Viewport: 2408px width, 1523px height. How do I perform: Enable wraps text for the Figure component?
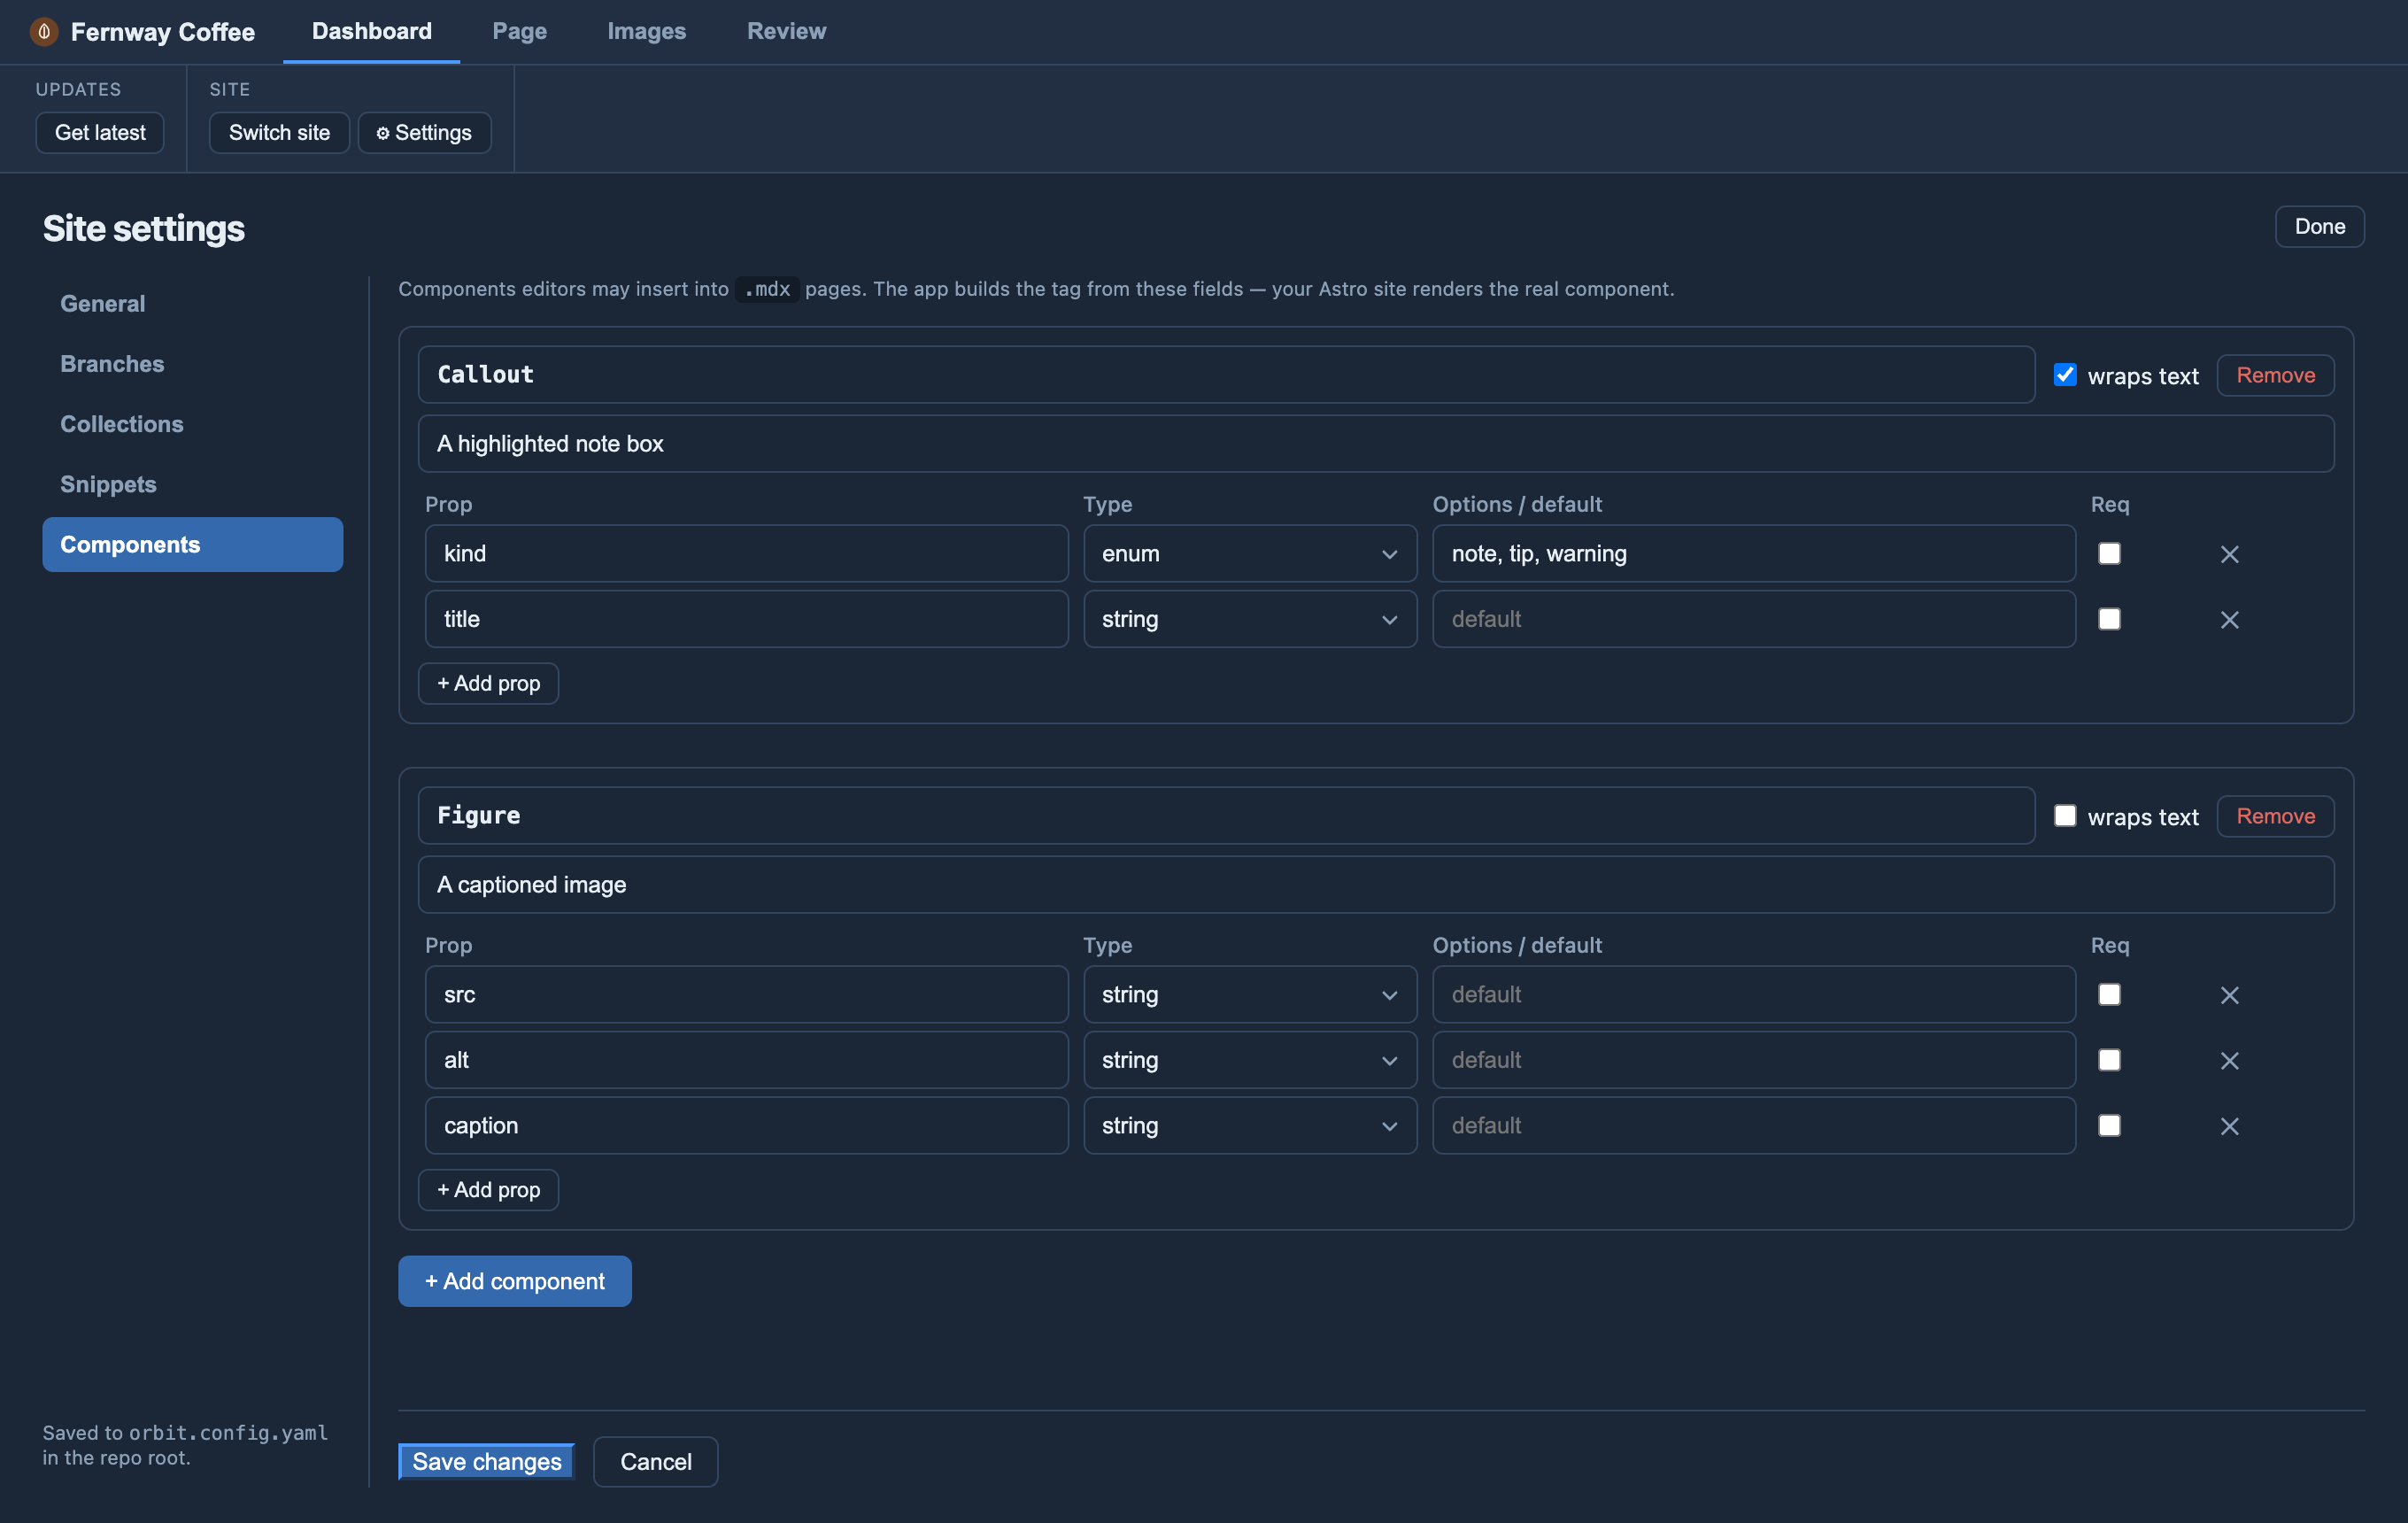point(2065,816)
